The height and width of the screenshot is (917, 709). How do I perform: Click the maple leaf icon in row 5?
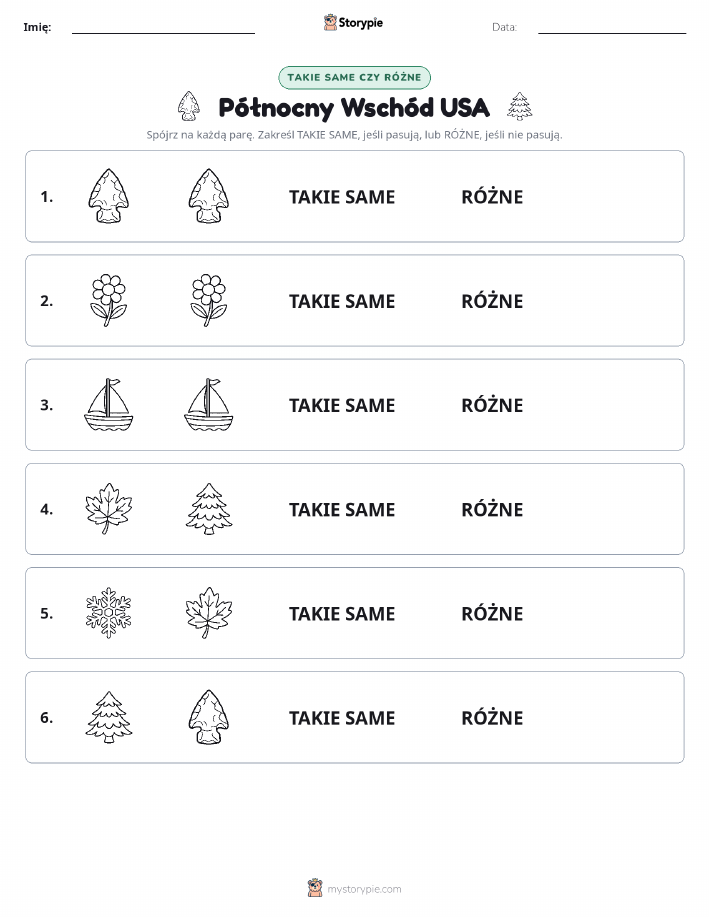click(209, 612)
